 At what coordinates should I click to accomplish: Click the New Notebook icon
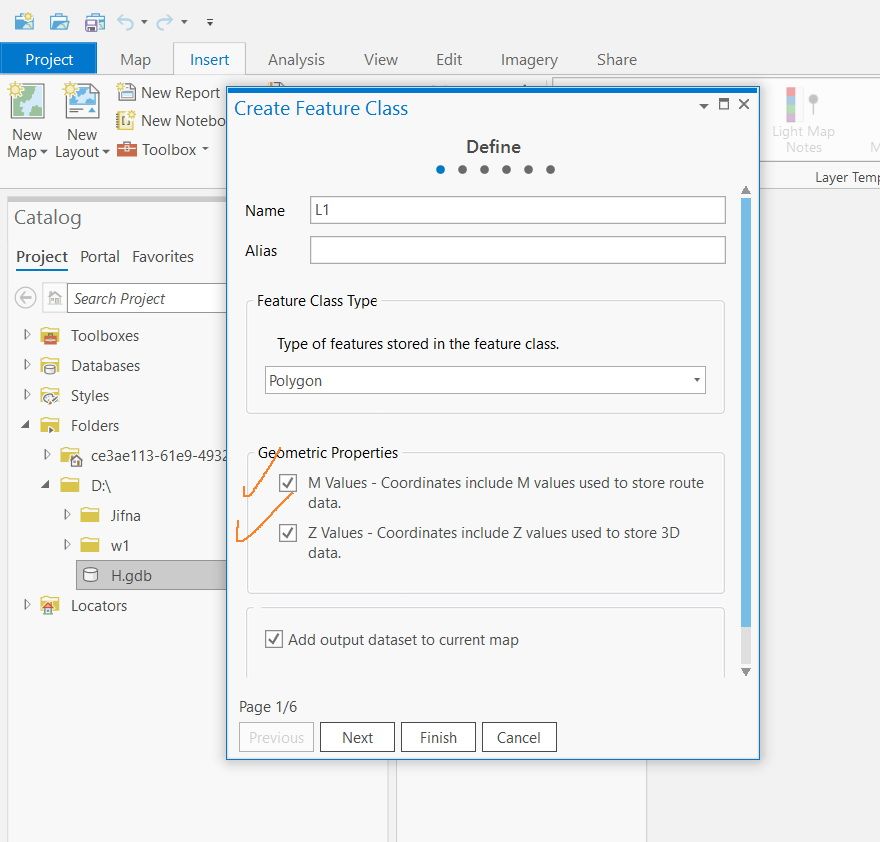[x=126, y=120]
